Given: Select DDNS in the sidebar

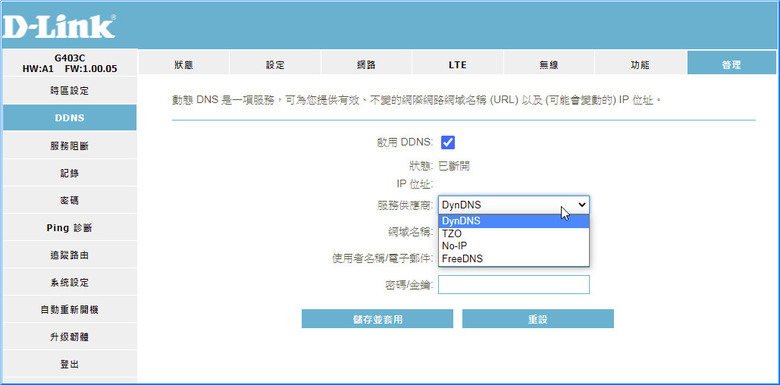Looking at the screenshot, I should click(70, 118).
